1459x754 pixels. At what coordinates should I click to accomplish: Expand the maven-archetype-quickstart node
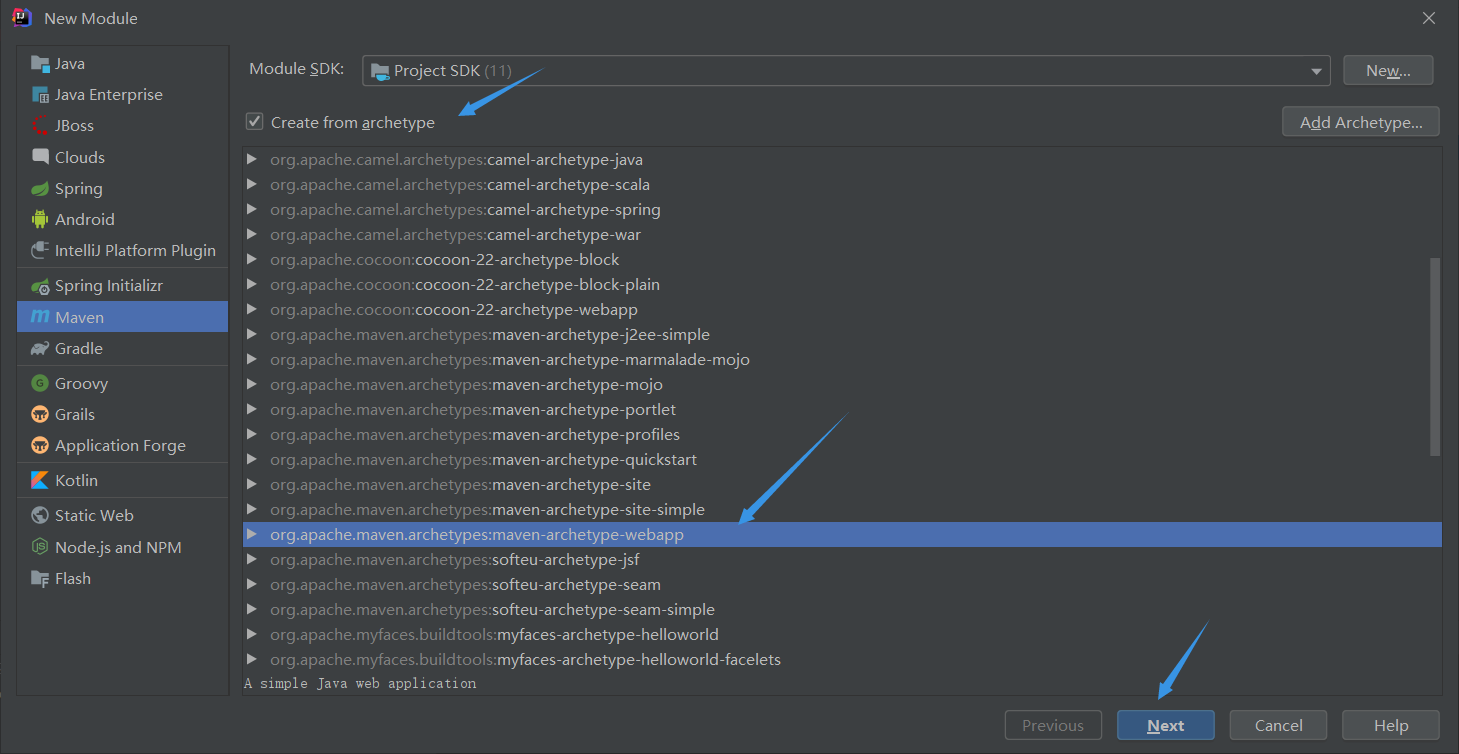click(x=252, y=459)
